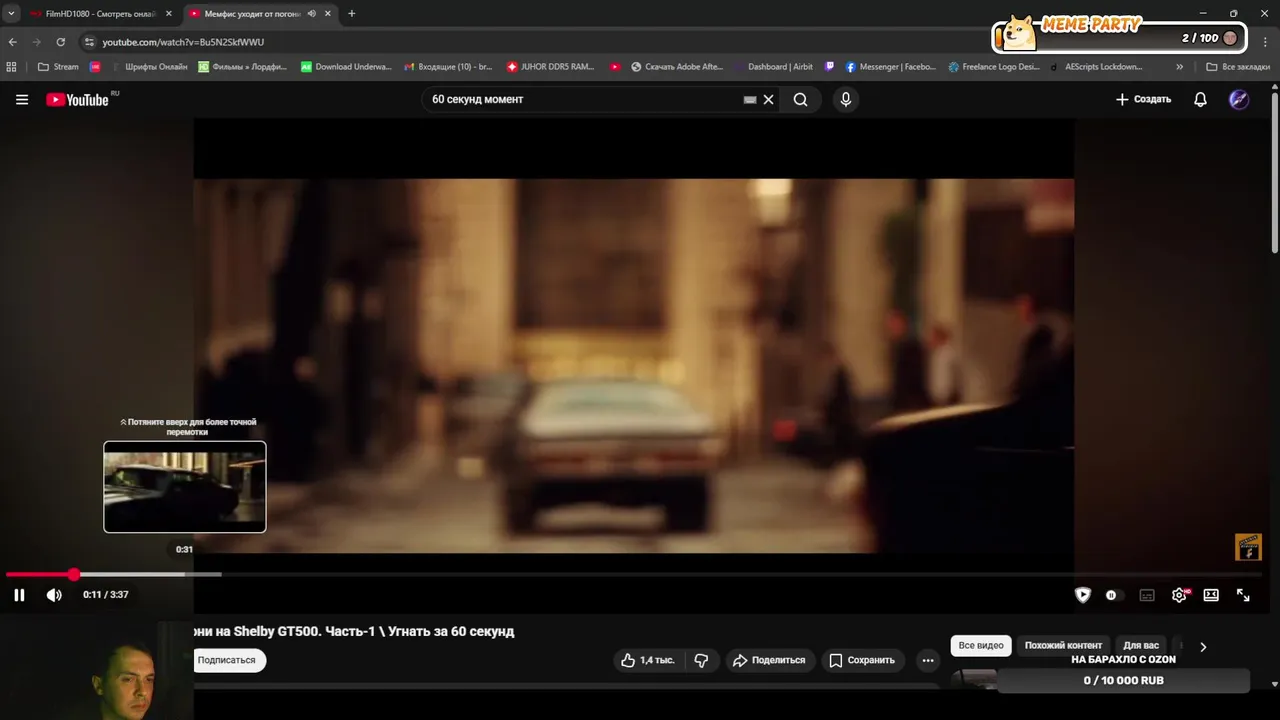
Task: Reload the current page
Action: point(61,42)
